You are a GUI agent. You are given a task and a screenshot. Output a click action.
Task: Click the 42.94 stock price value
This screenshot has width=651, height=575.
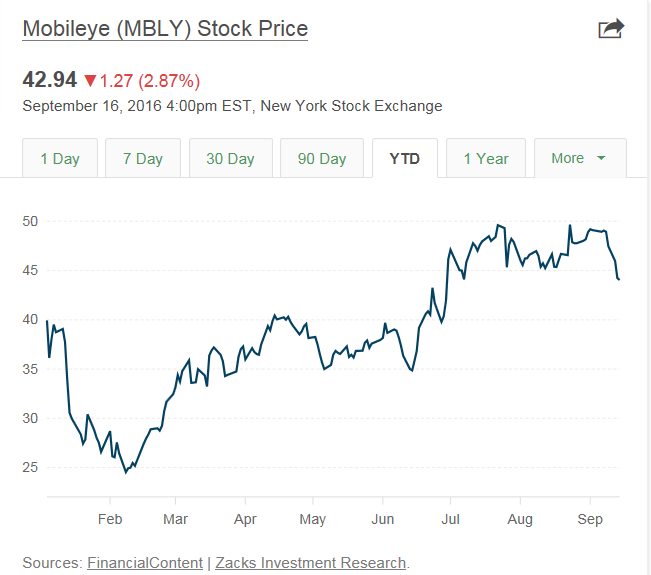point(49,81)
